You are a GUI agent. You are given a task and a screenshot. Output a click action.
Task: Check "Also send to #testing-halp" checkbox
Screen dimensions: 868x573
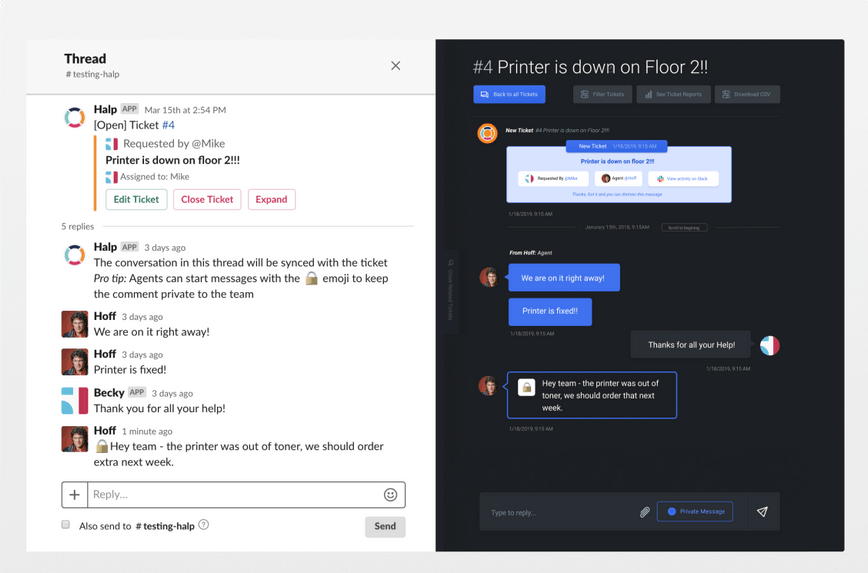click(x=65, y=525)
